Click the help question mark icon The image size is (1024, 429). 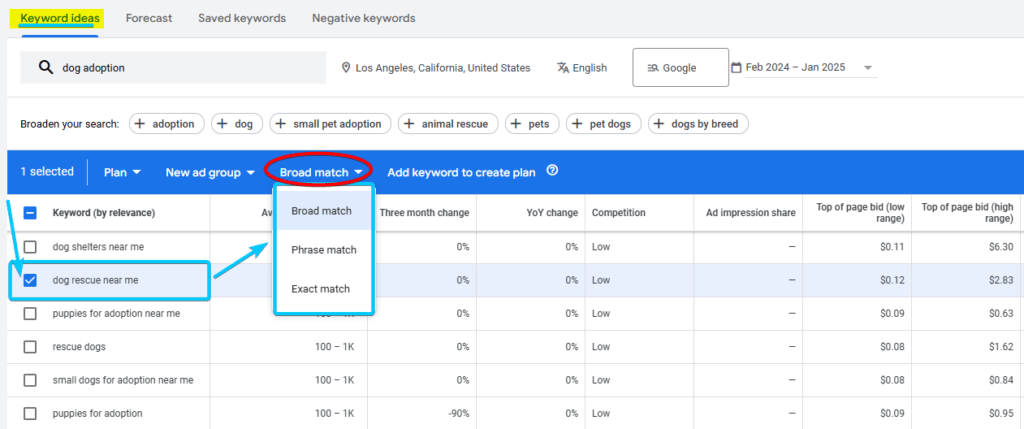pos(552,171)
